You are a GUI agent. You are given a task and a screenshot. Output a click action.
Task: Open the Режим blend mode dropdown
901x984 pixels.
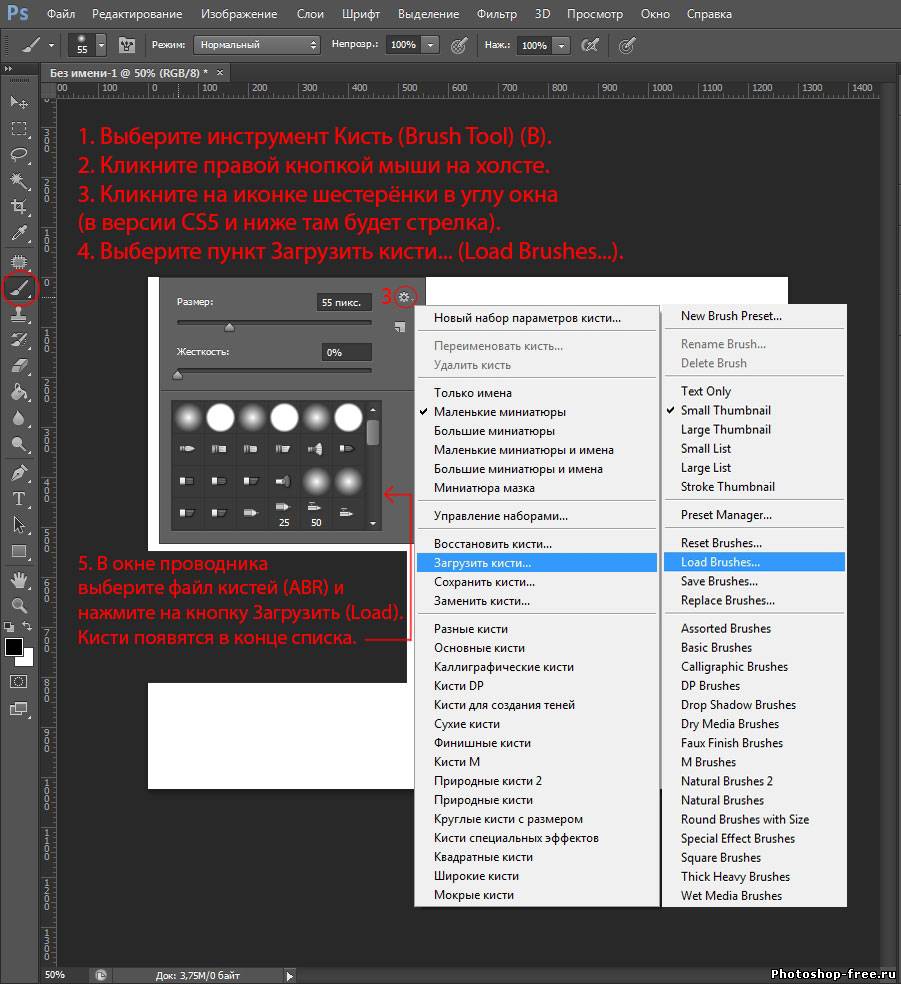pyautogui.click(x=257, y=45)
